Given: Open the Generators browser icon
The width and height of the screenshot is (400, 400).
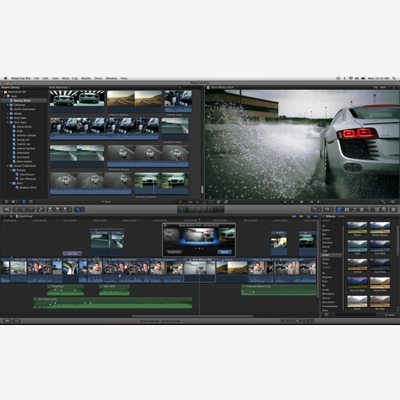Looking at the screenshot, I should tap(377, 209).
